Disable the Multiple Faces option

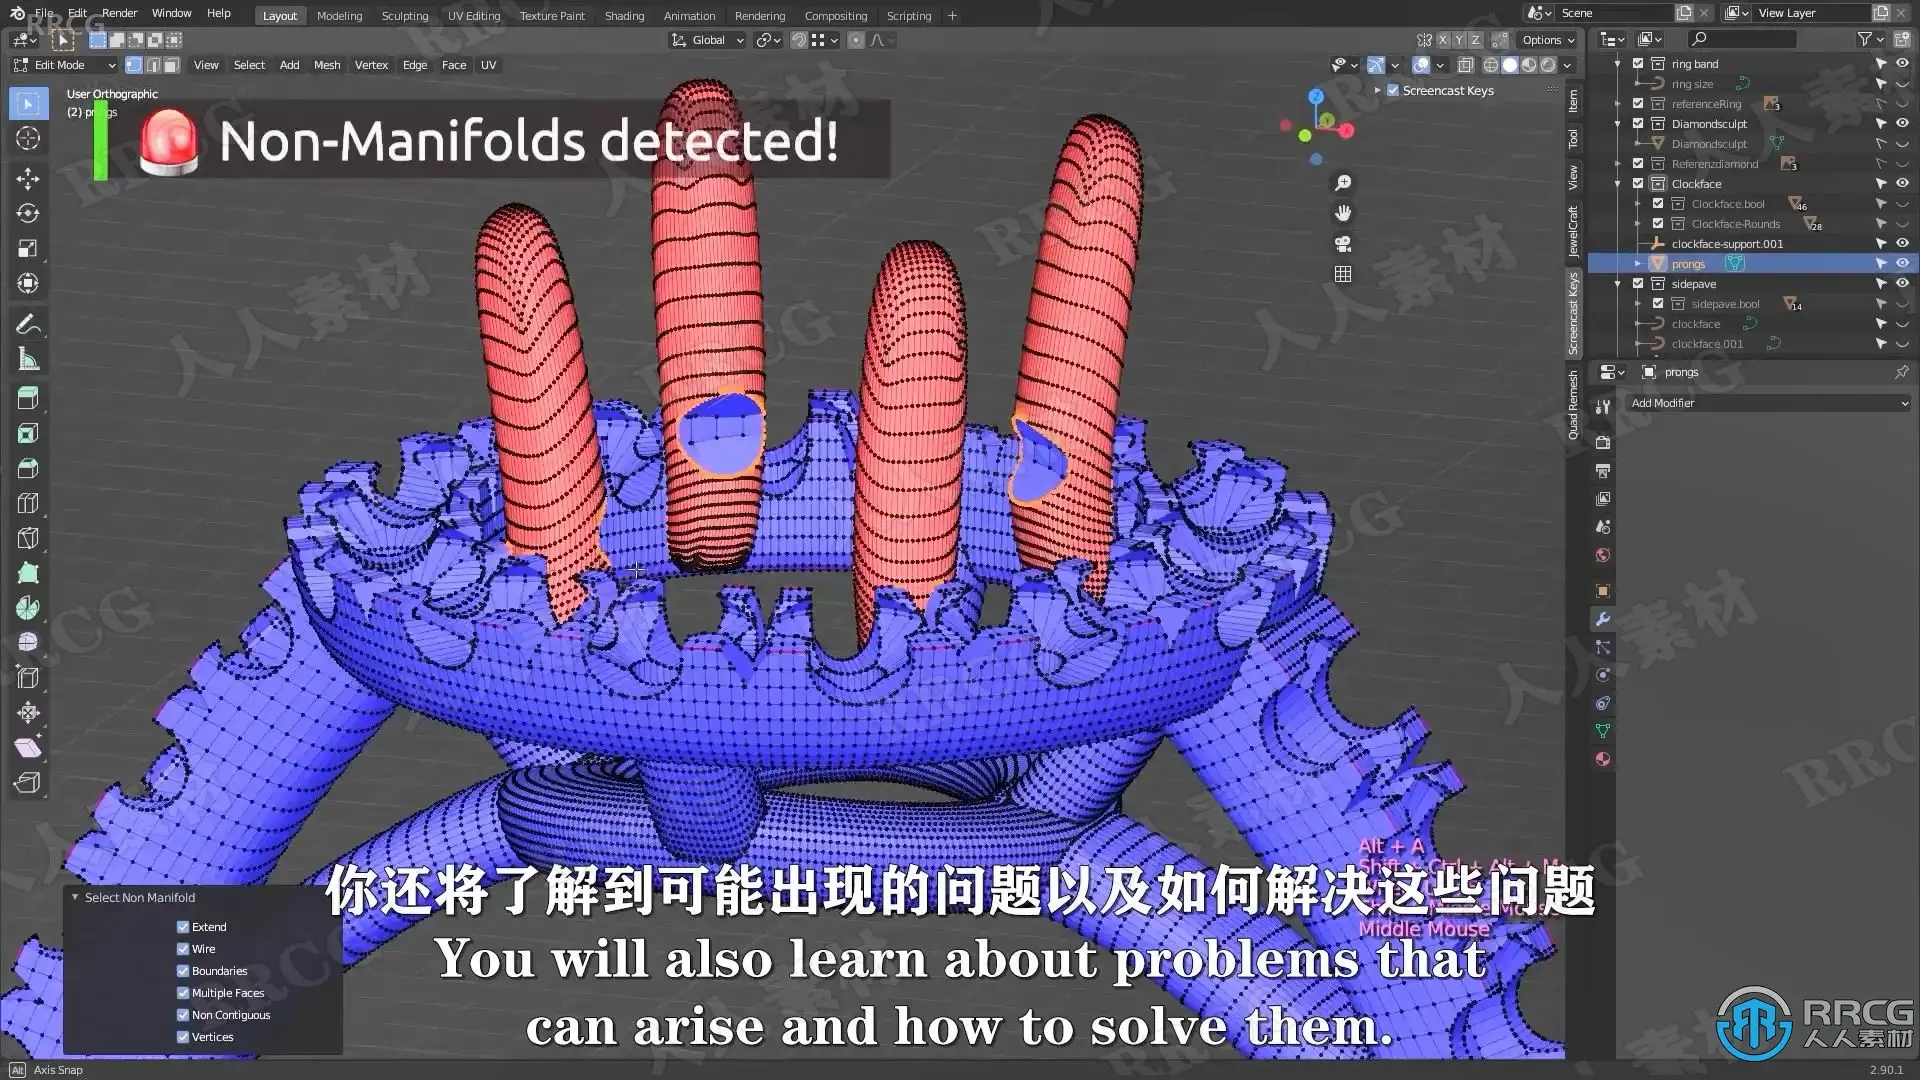click(183, 993)
